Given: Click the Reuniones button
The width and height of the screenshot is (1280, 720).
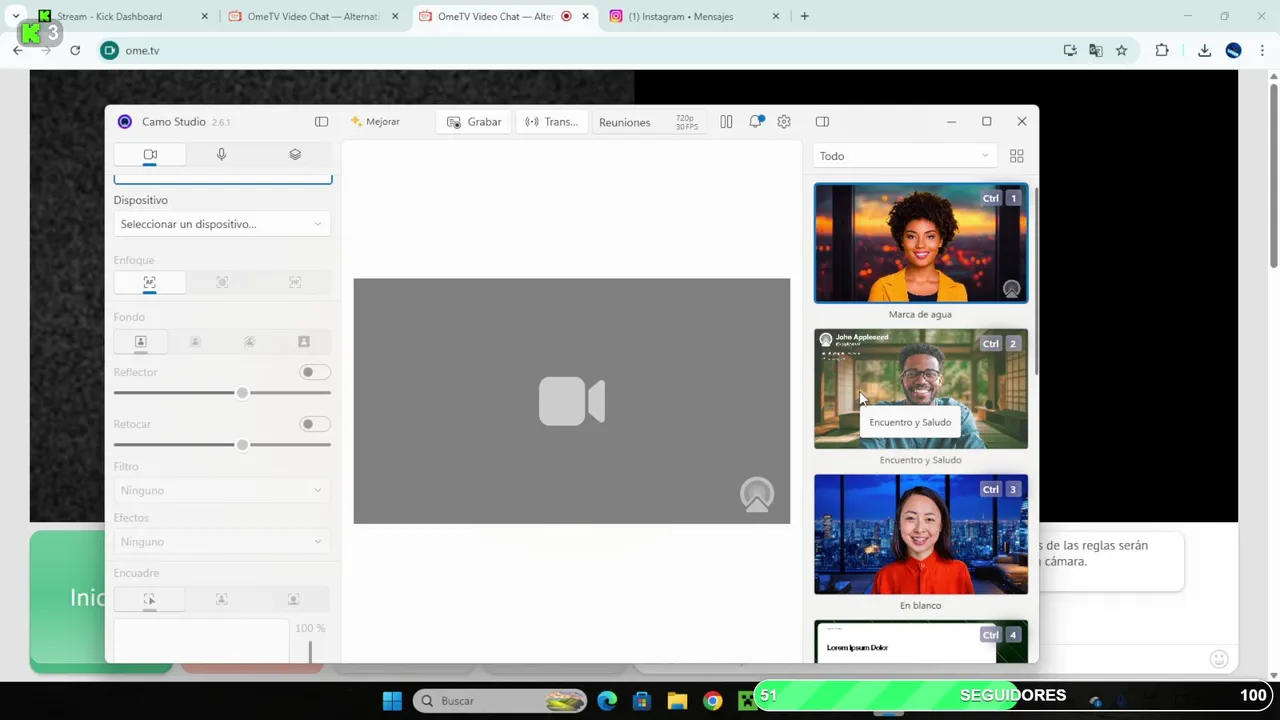Looking at the screenshot, I should pyautogui.click(x=624, y=122).
